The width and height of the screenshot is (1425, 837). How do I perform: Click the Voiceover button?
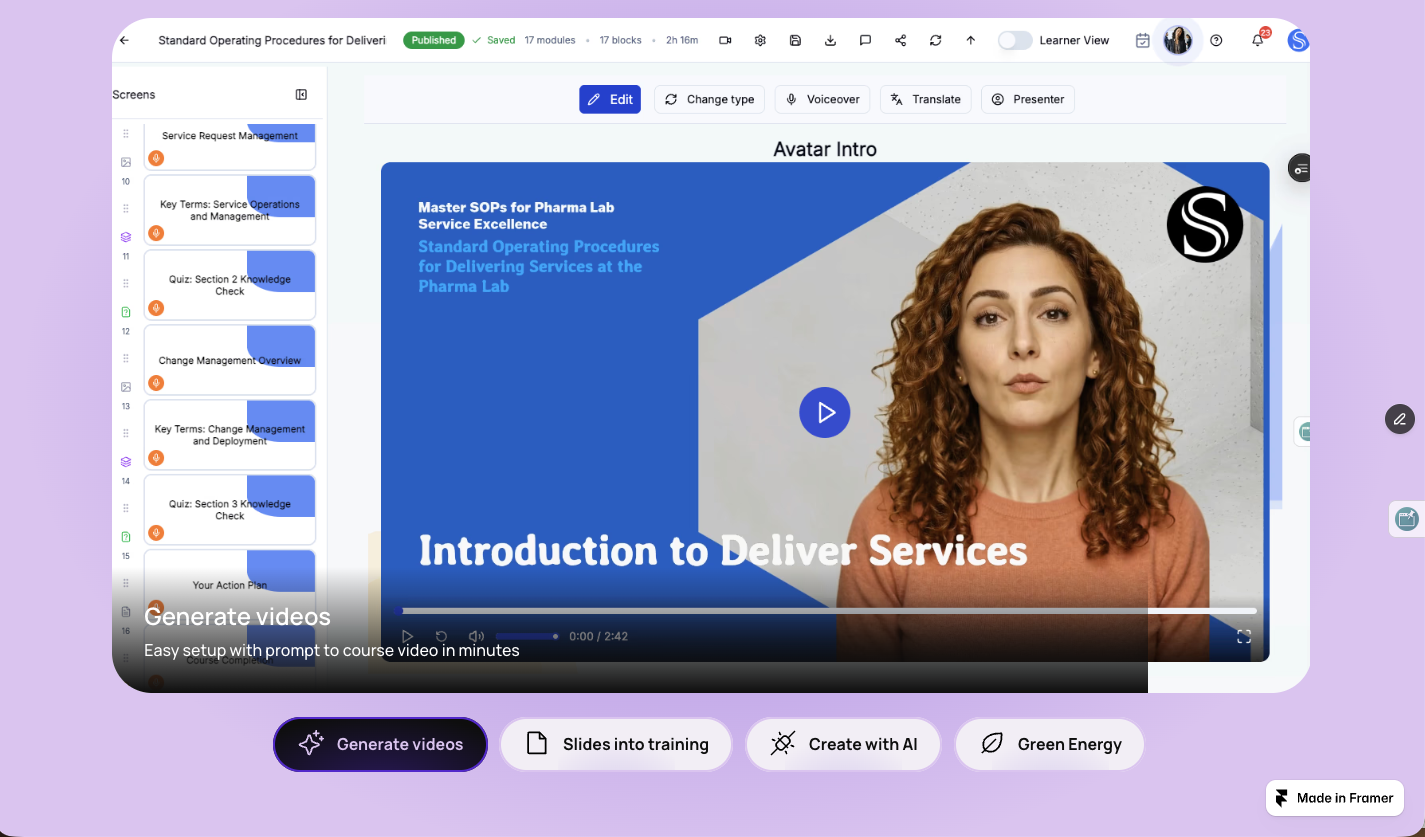[x=822, y=99]
